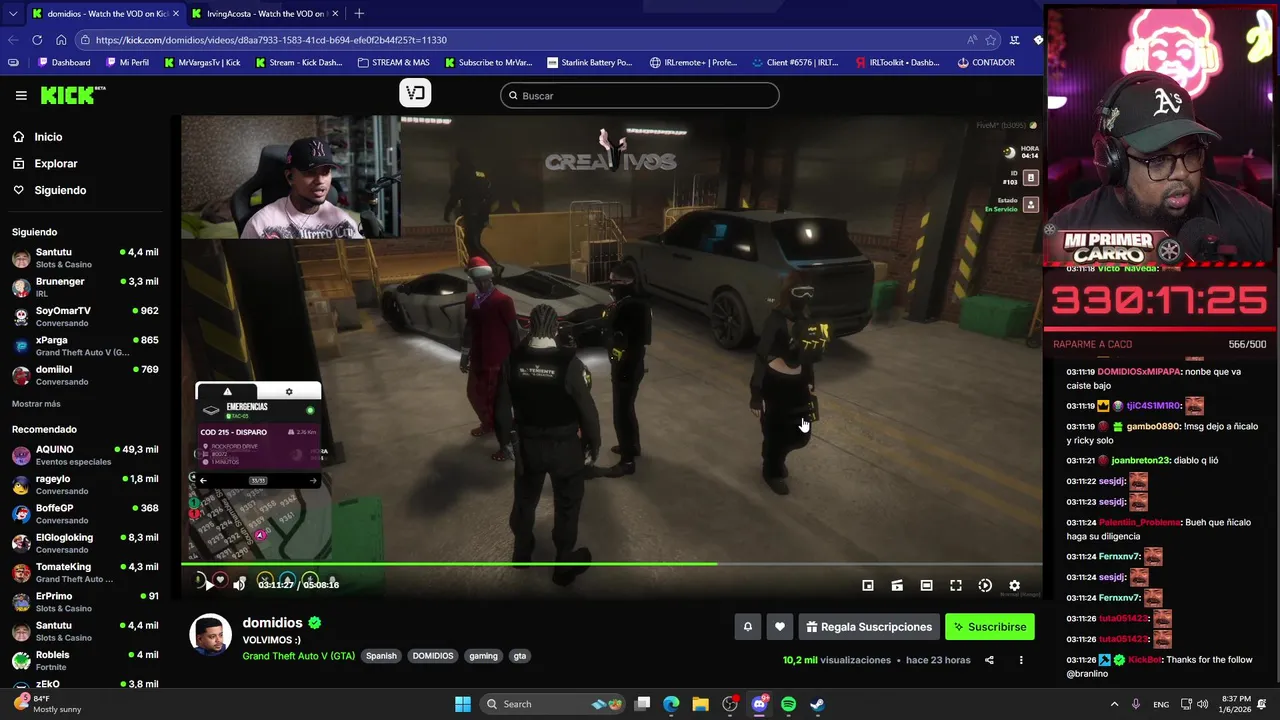Viewport: 1280px width, 720px height.
Task: Open video player settings gear
Action: point(1014,585)
